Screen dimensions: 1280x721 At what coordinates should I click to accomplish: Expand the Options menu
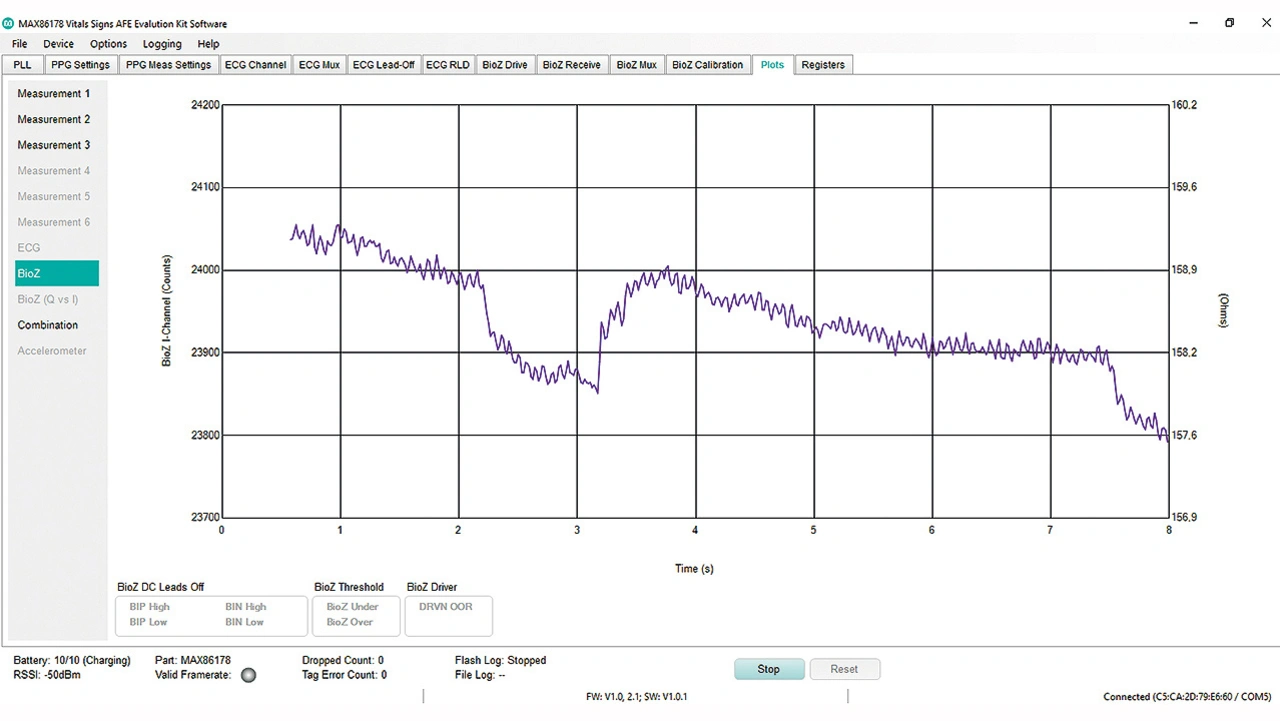coord(108,44)
